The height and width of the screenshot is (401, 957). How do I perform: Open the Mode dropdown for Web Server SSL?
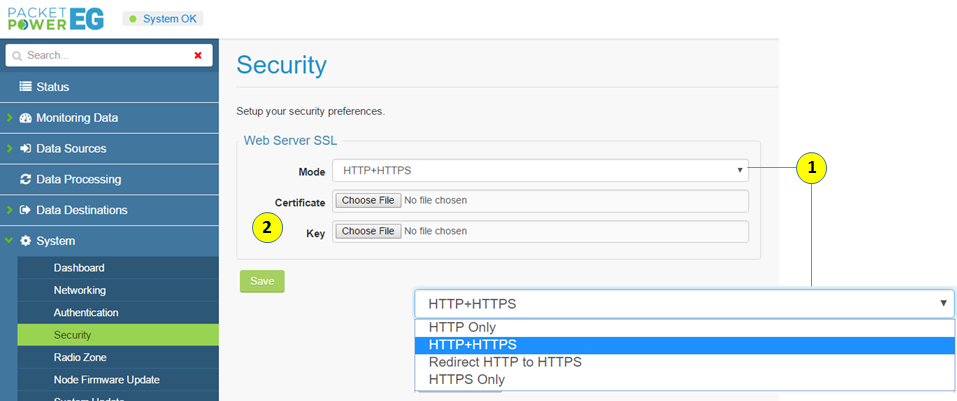click(540, 171)
